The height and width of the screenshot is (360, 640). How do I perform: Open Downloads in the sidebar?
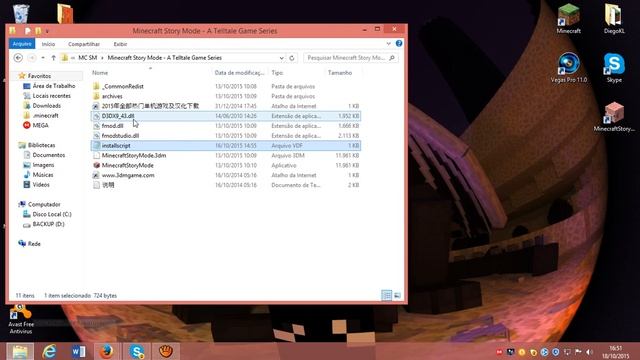point(46,105)
